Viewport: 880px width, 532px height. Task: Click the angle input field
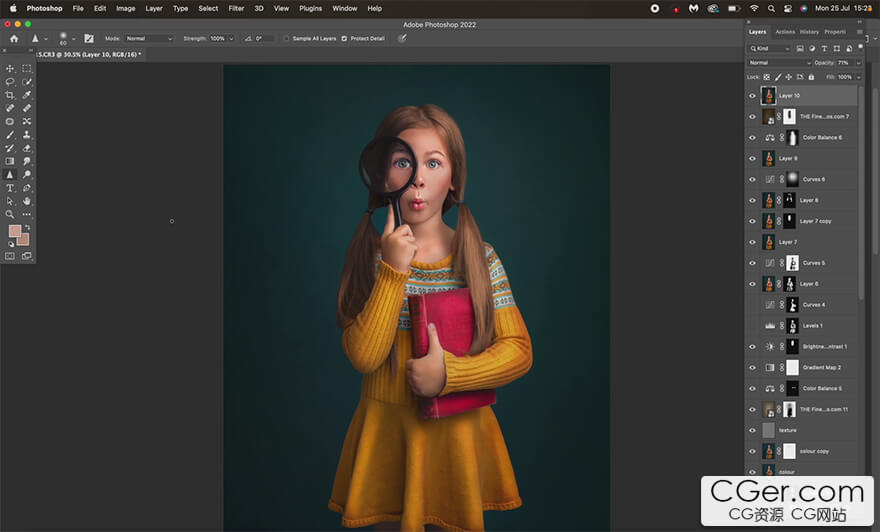tap(264, 39)
